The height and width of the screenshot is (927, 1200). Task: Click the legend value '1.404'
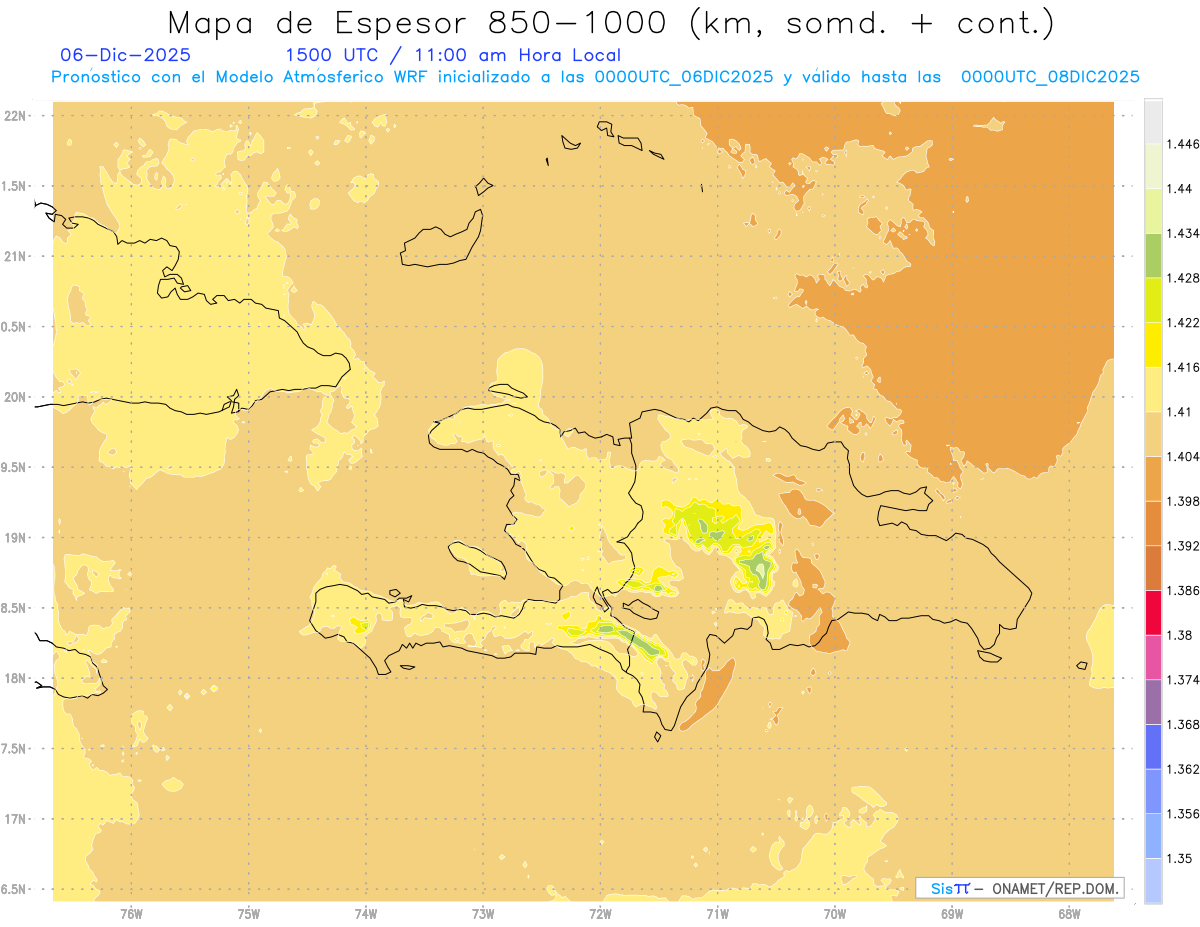pos(1185,456)
